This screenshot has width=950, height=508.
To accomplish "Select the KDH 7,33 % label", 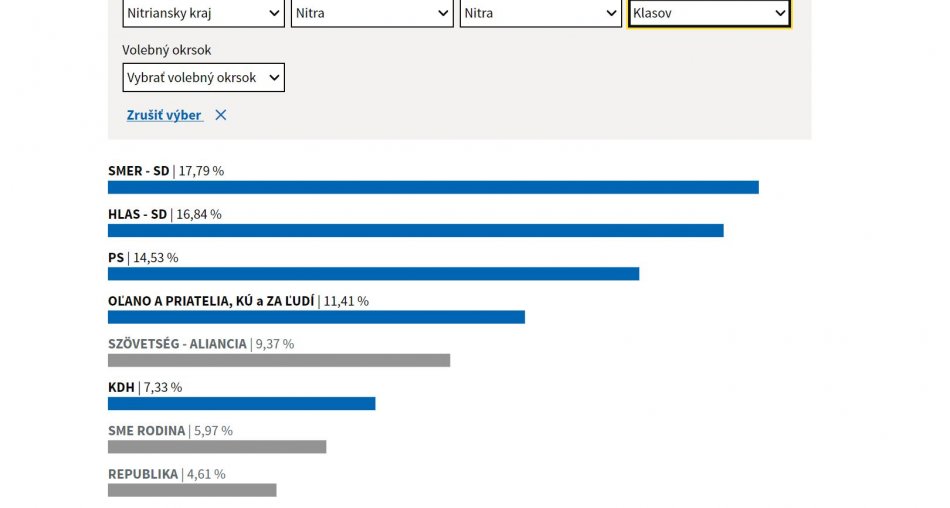I will [145, 387].
